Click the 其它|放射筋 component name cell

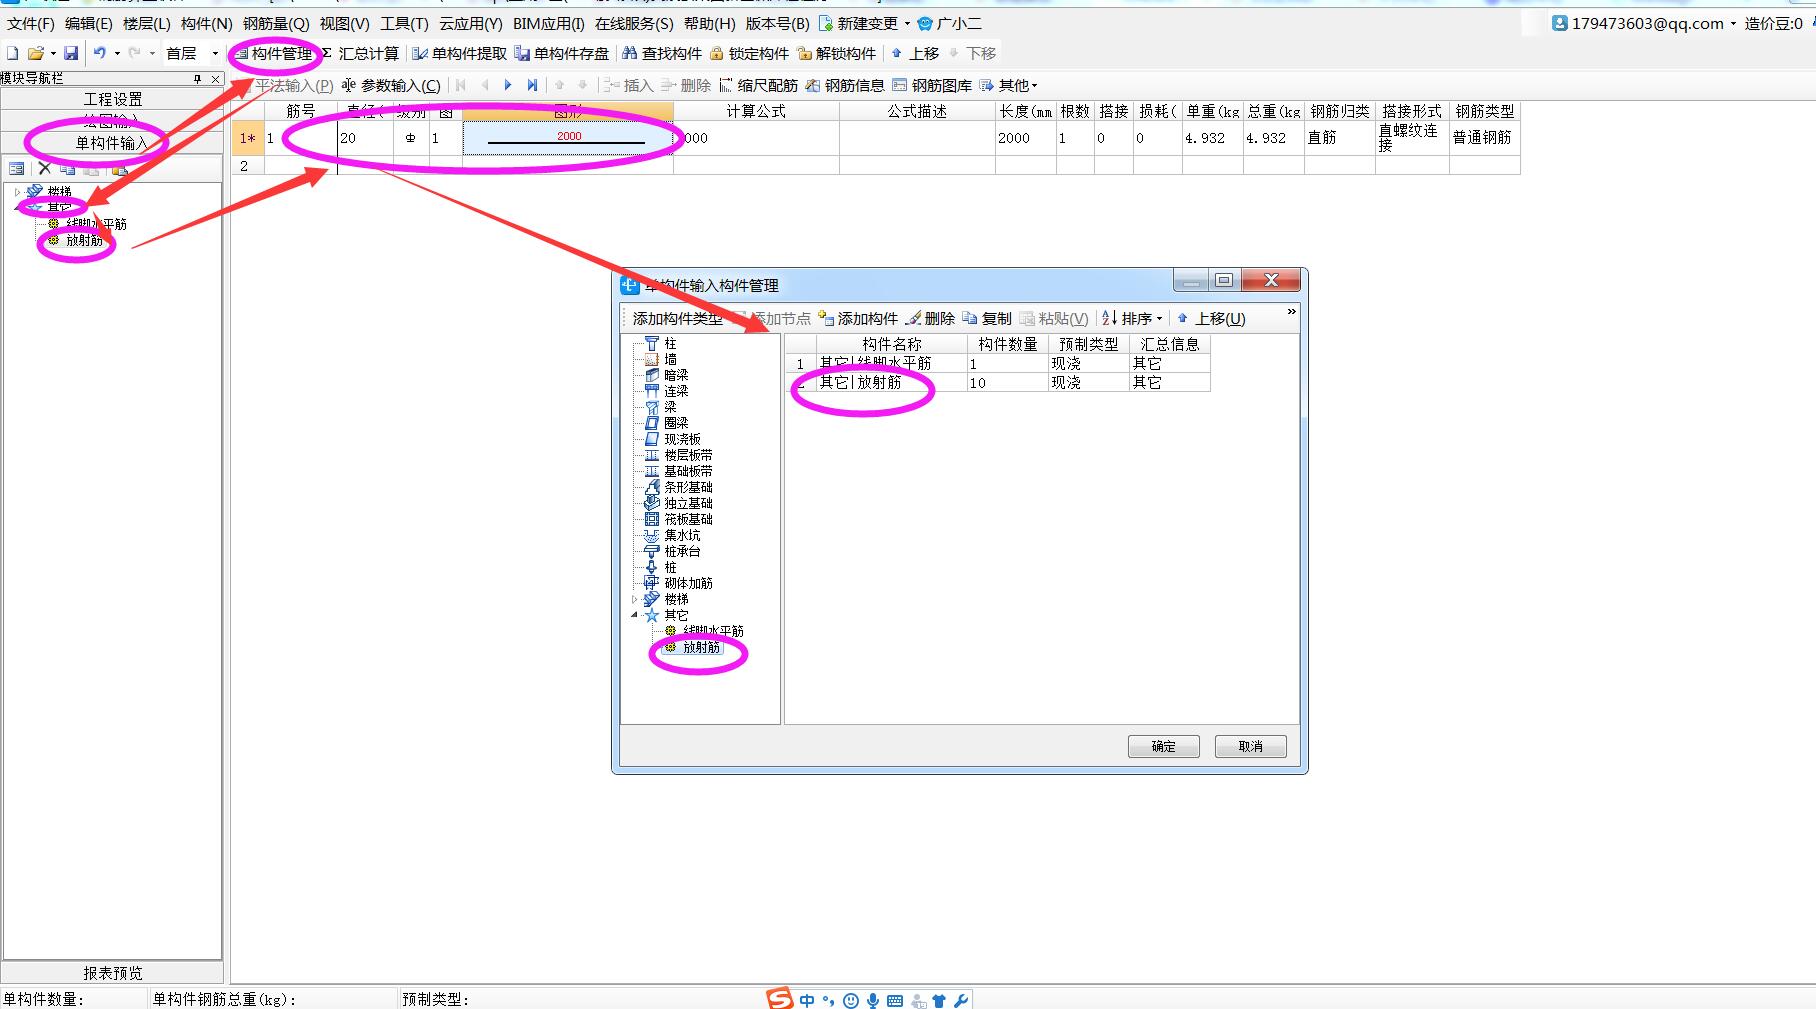pyautogui.click(x=891, y=382)
